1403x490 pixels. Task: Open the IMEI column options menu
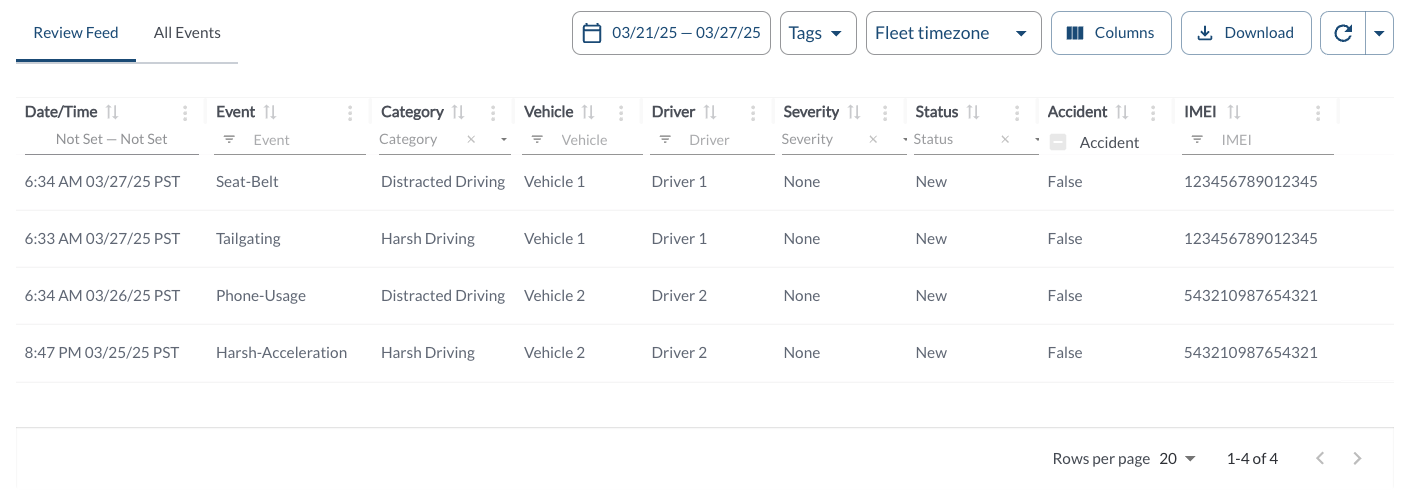(x=1318, y=113)
